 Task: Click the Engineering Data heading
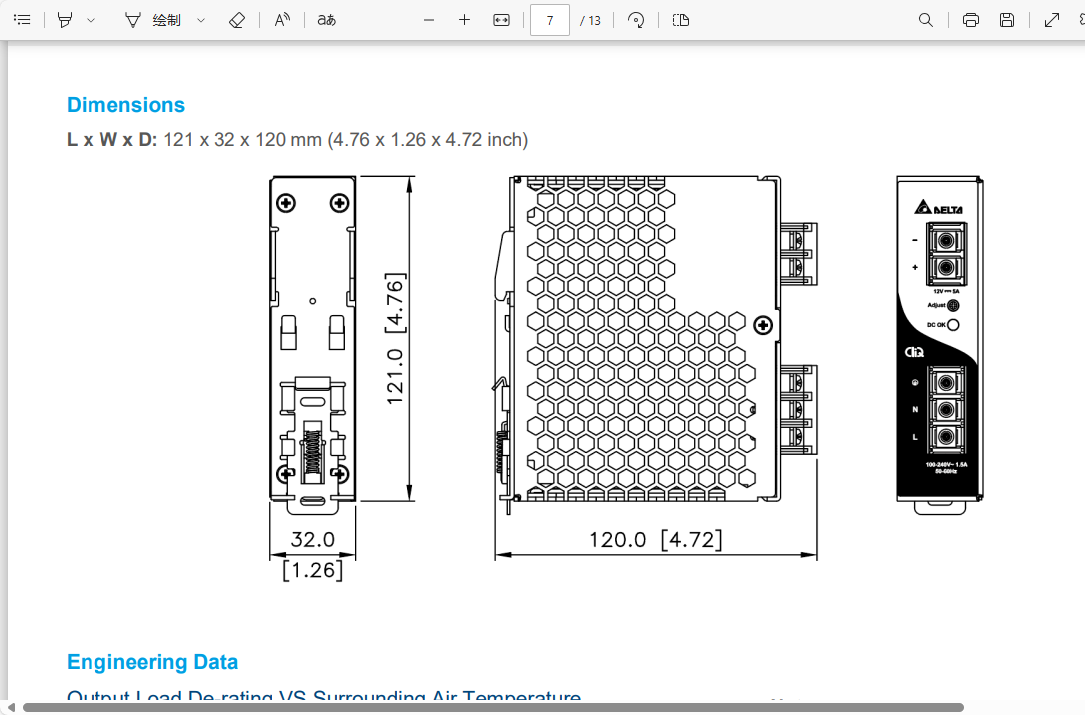pyautogui.click(x=152, y=662)
